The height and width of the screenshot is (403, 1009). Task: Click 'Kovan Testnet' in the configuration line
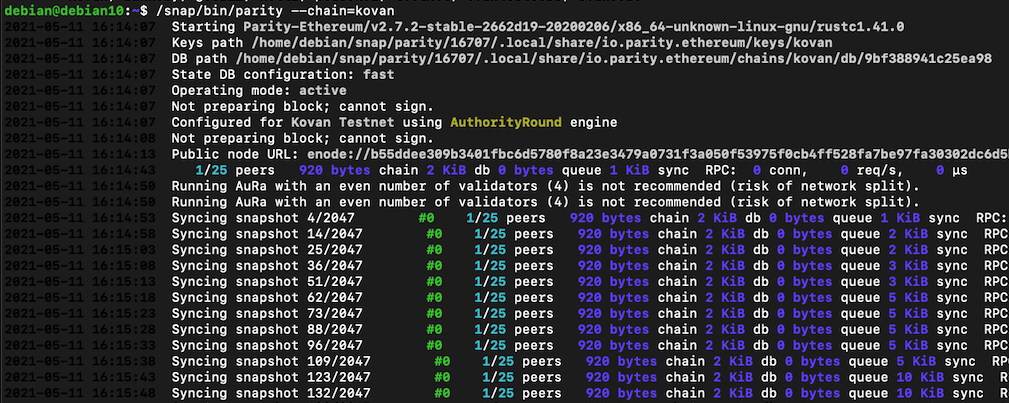click(342, 122)
